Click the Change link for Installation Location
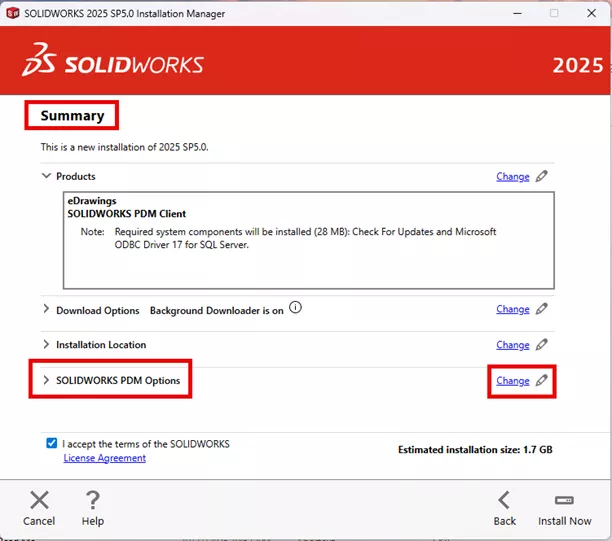 tap(512, 345)
